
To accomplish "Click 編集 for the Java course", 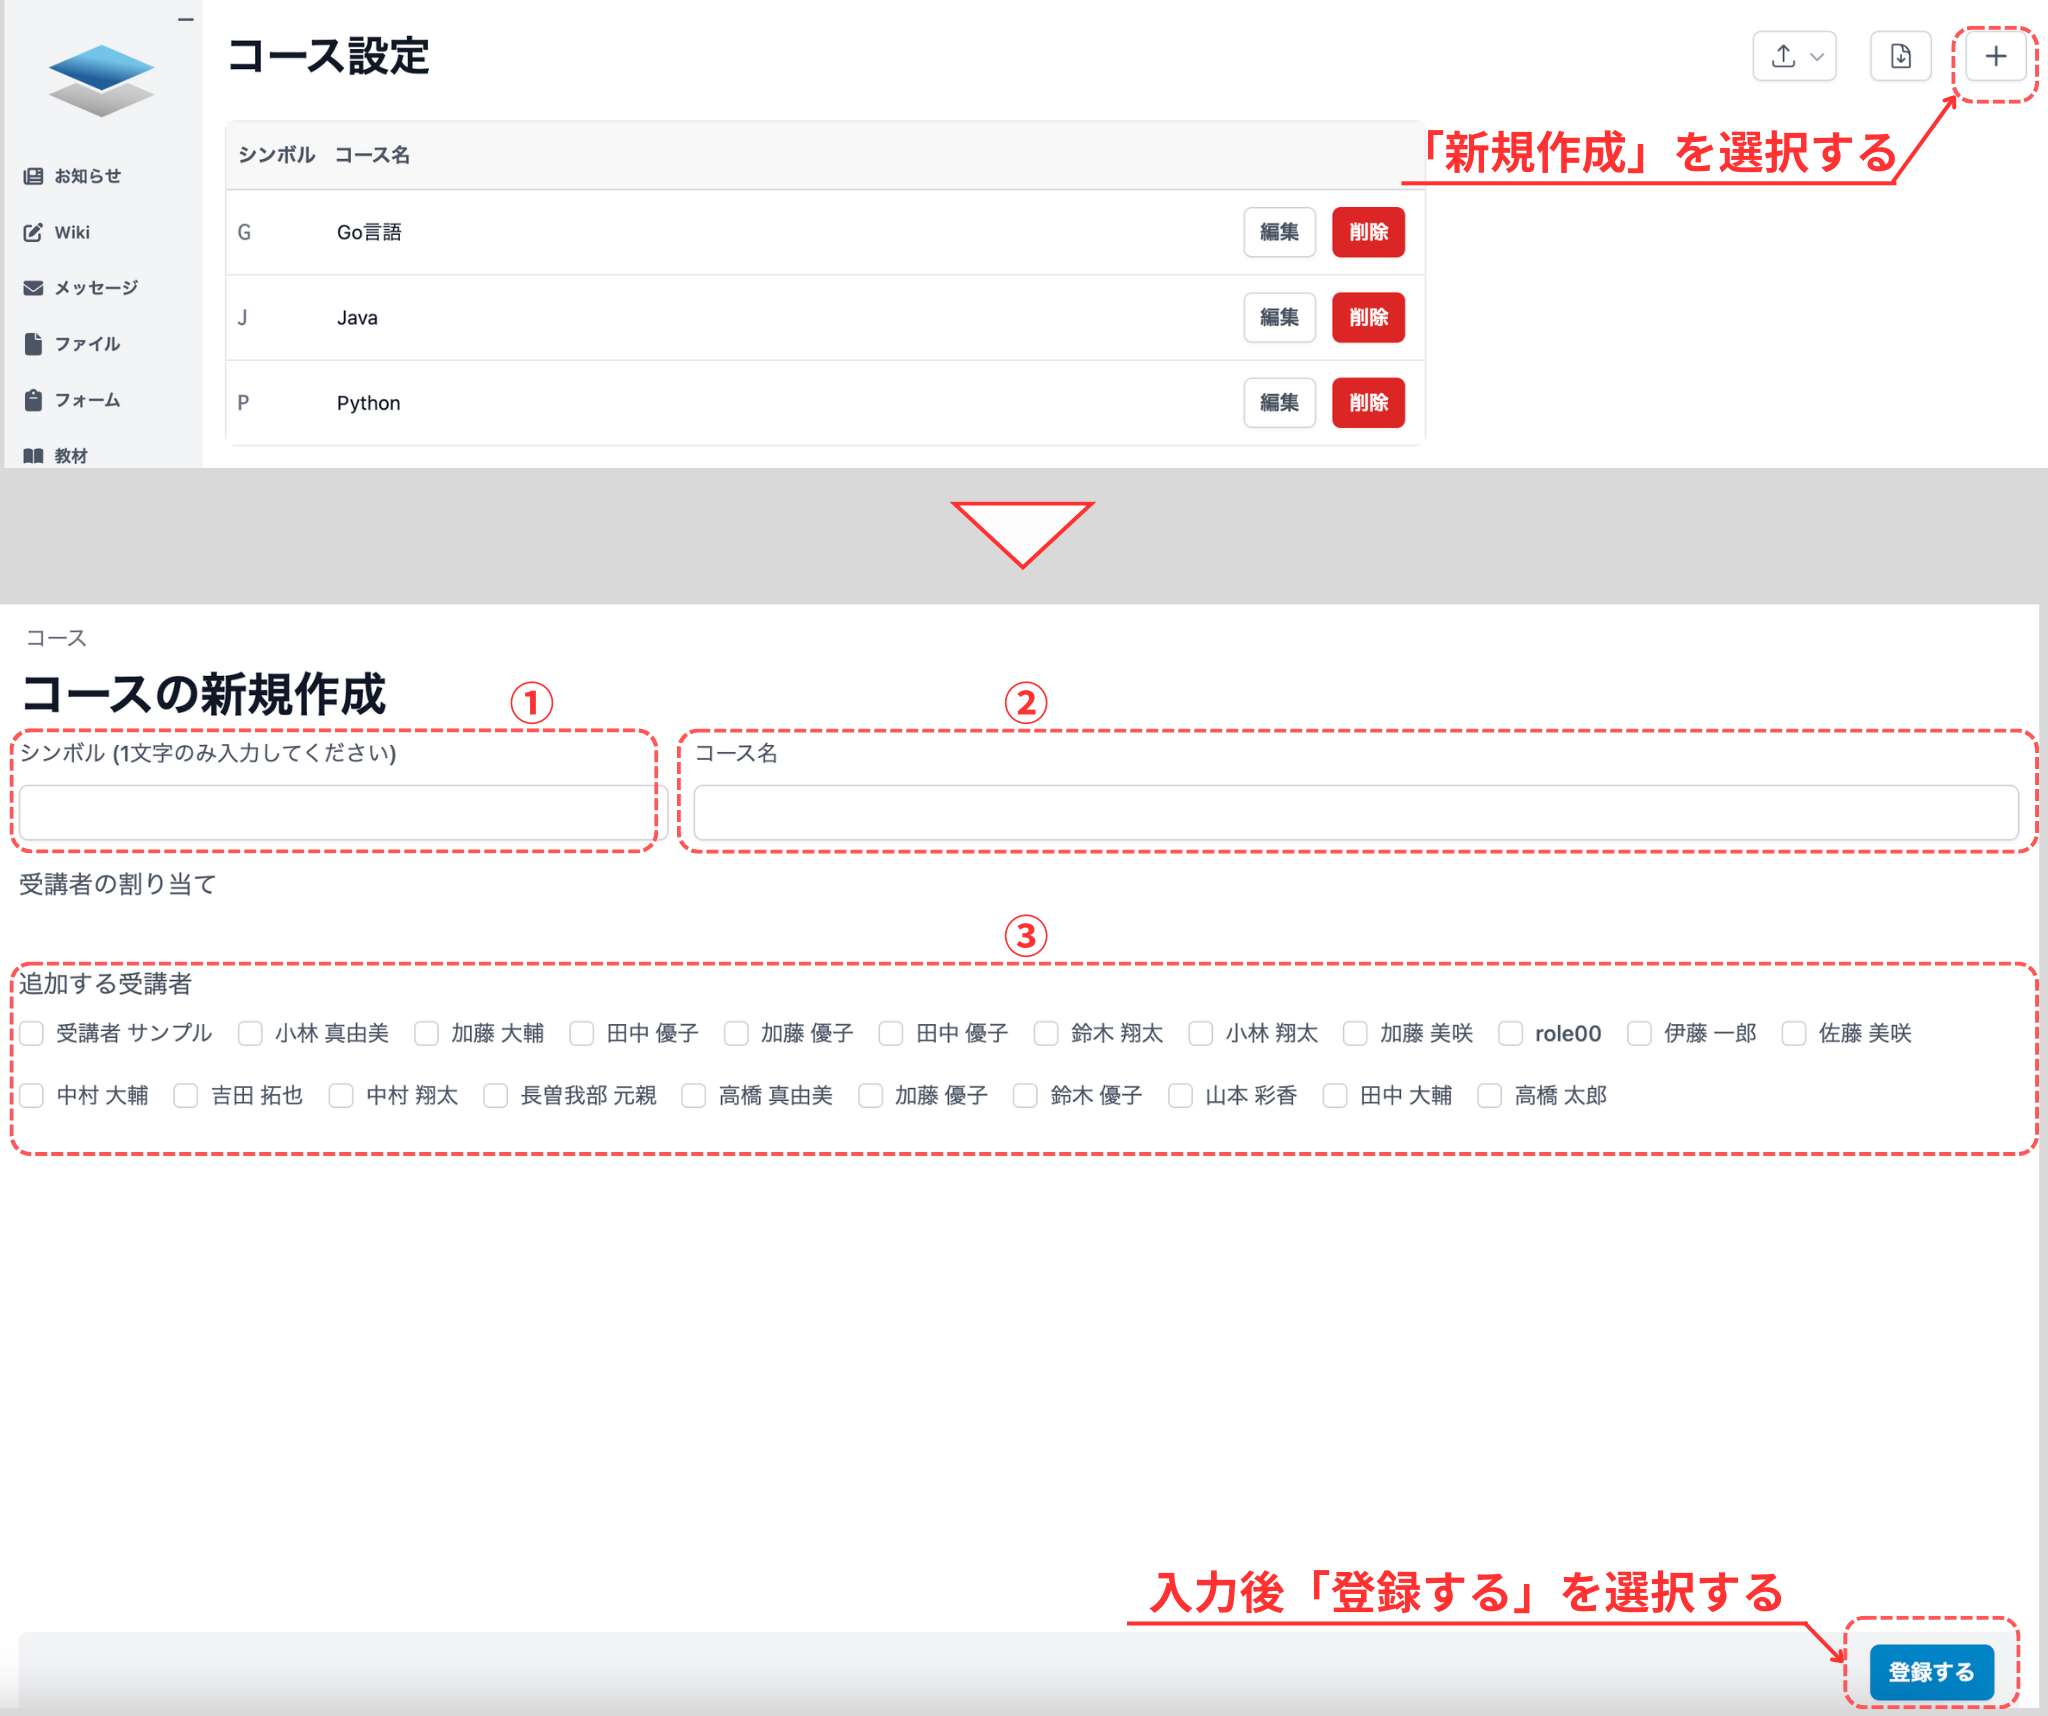I will tap(1279, 317).
